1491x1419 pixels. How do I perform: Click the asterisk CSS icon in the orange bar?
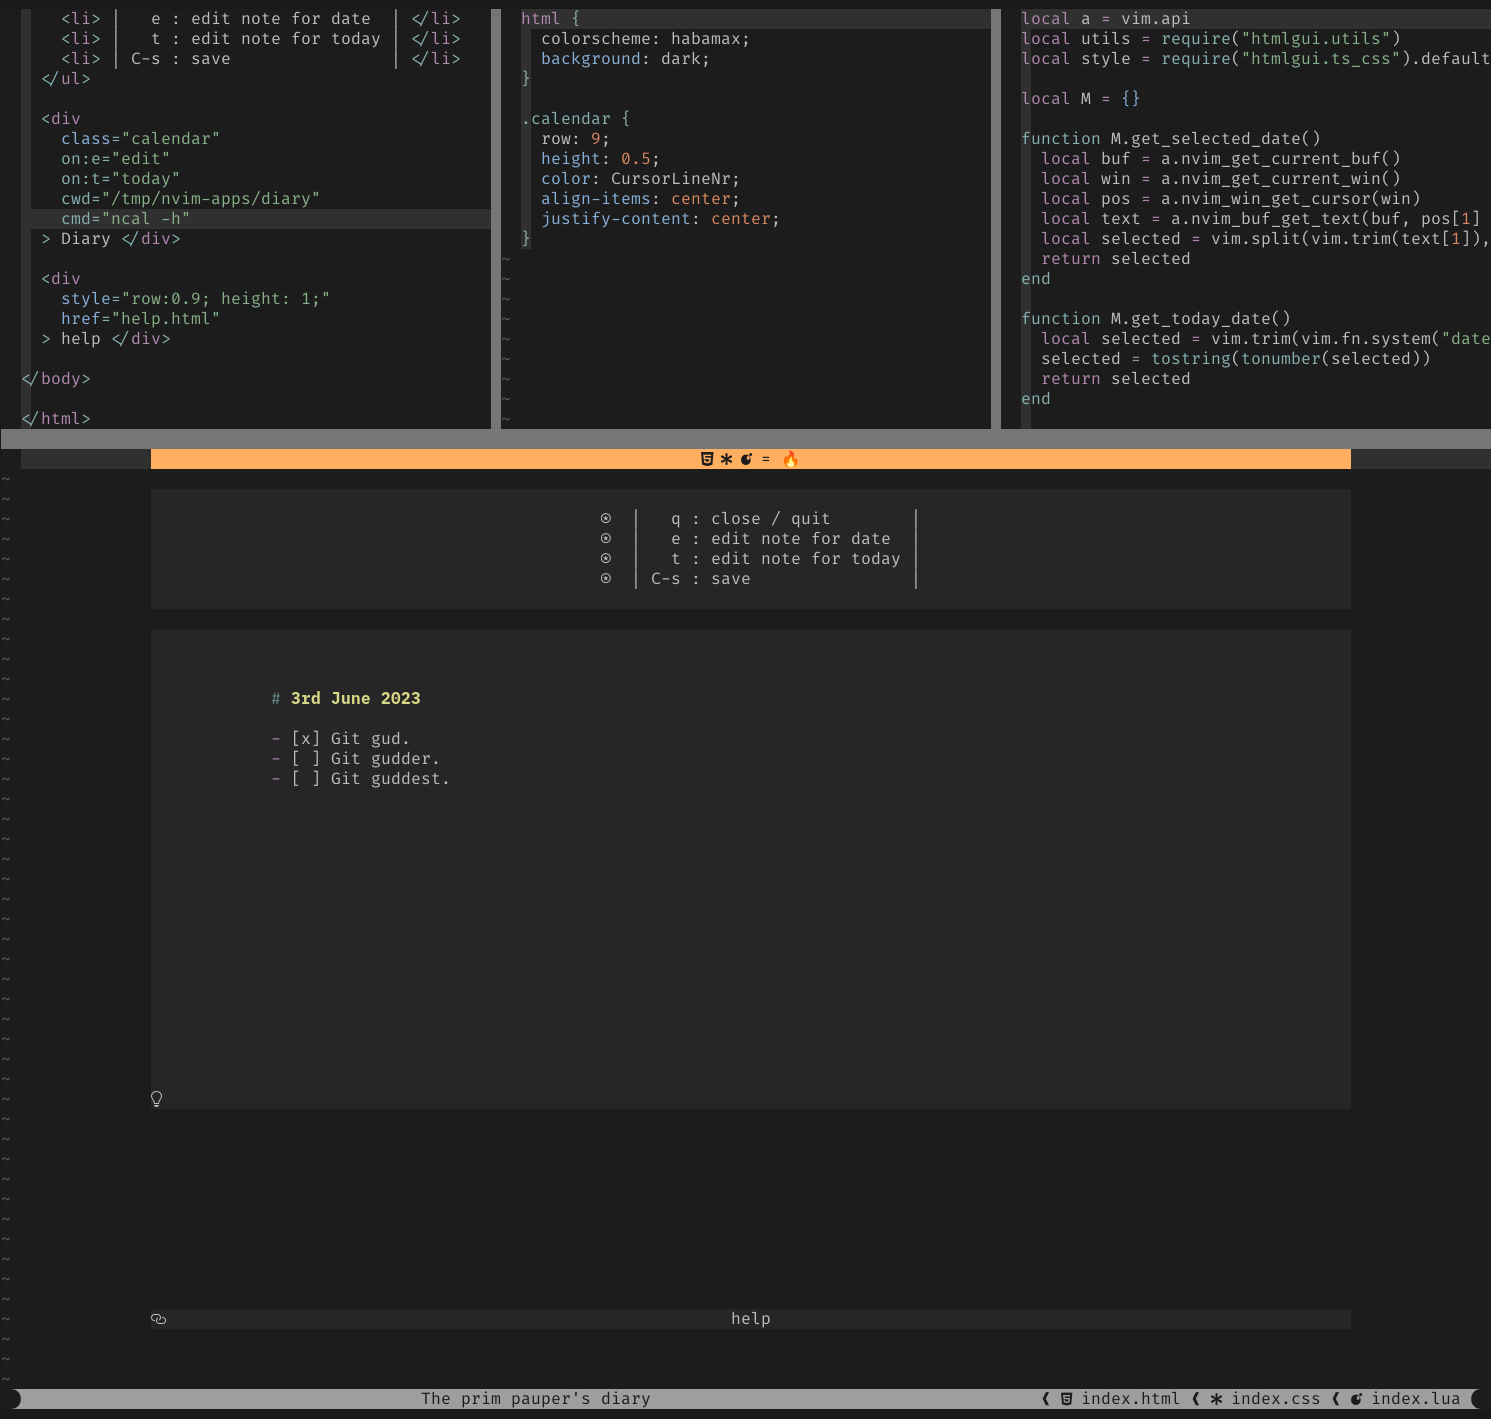[x=727, y=459]
